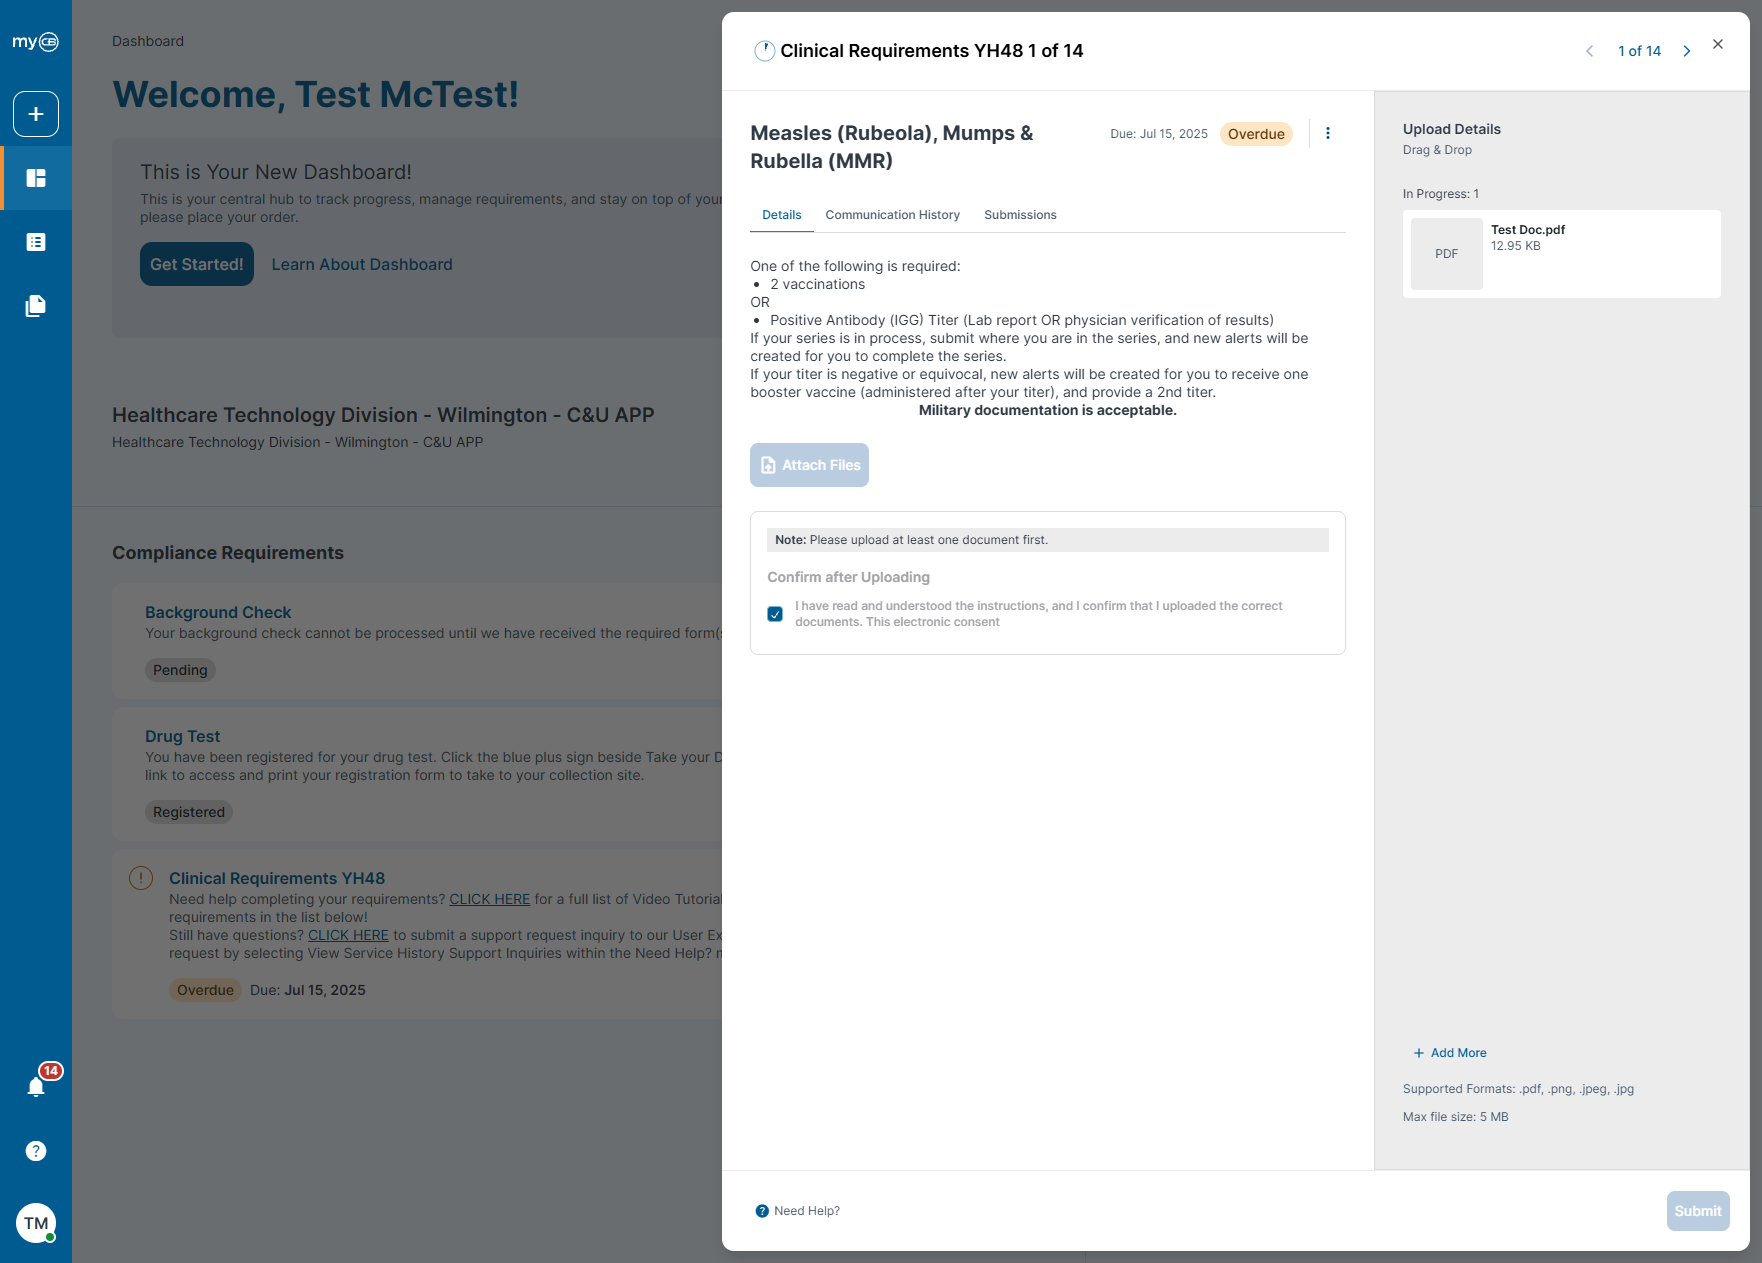Screen dimensions: 1762x1263
Task: Click the Upload Details heading
Action: pyautogui.click(x=1452, y=129)
